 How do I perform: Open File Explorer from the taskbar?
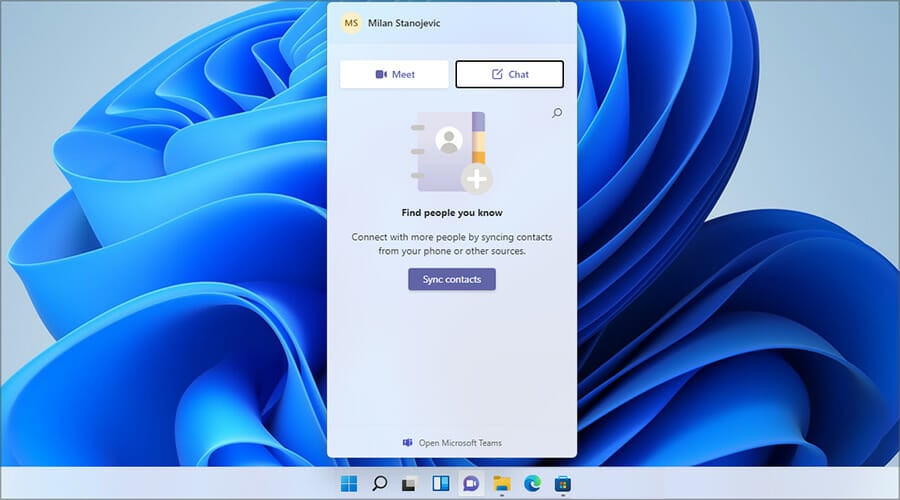[x=502, y=484]
